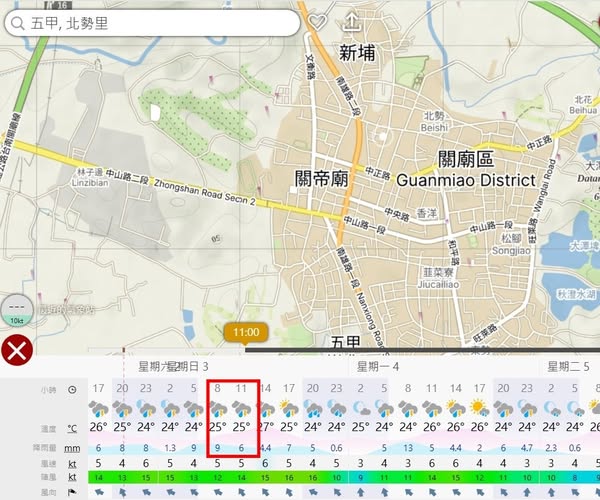Close the forecast panel with red X

(16, 349)
